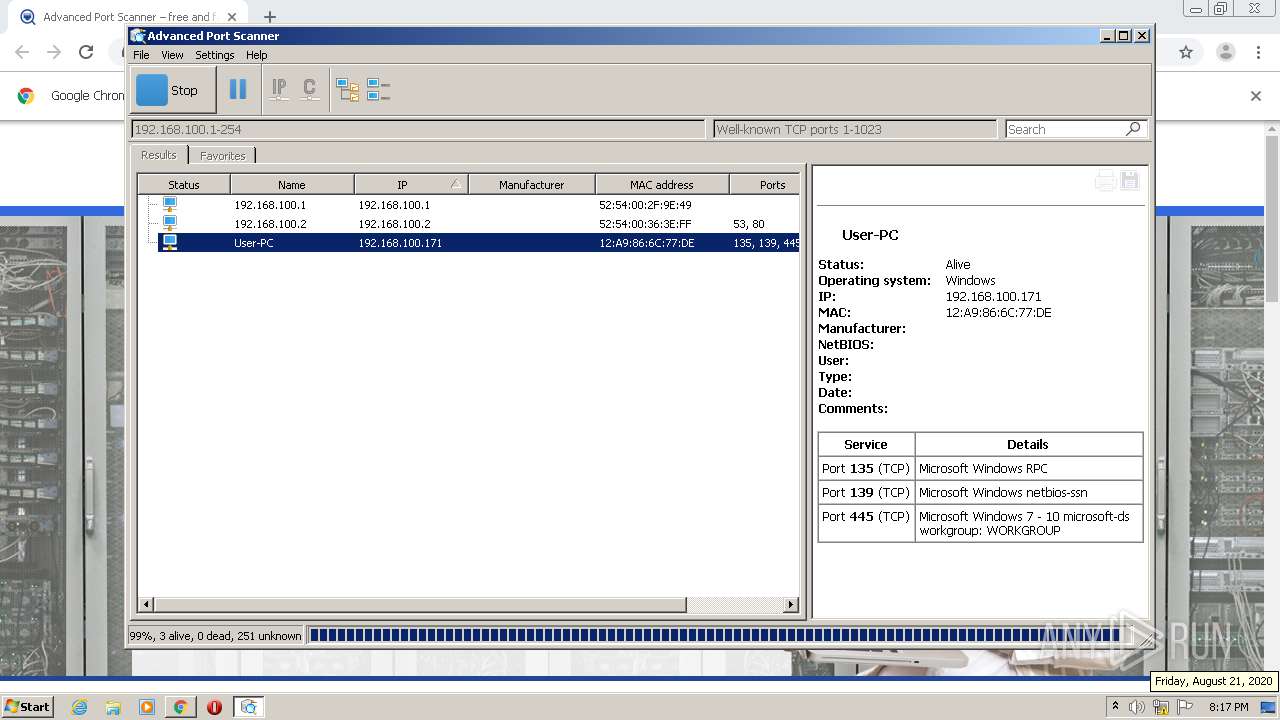Pause the scan
The height and width of the screenshot is (720, 1280).
pos(238,90)
